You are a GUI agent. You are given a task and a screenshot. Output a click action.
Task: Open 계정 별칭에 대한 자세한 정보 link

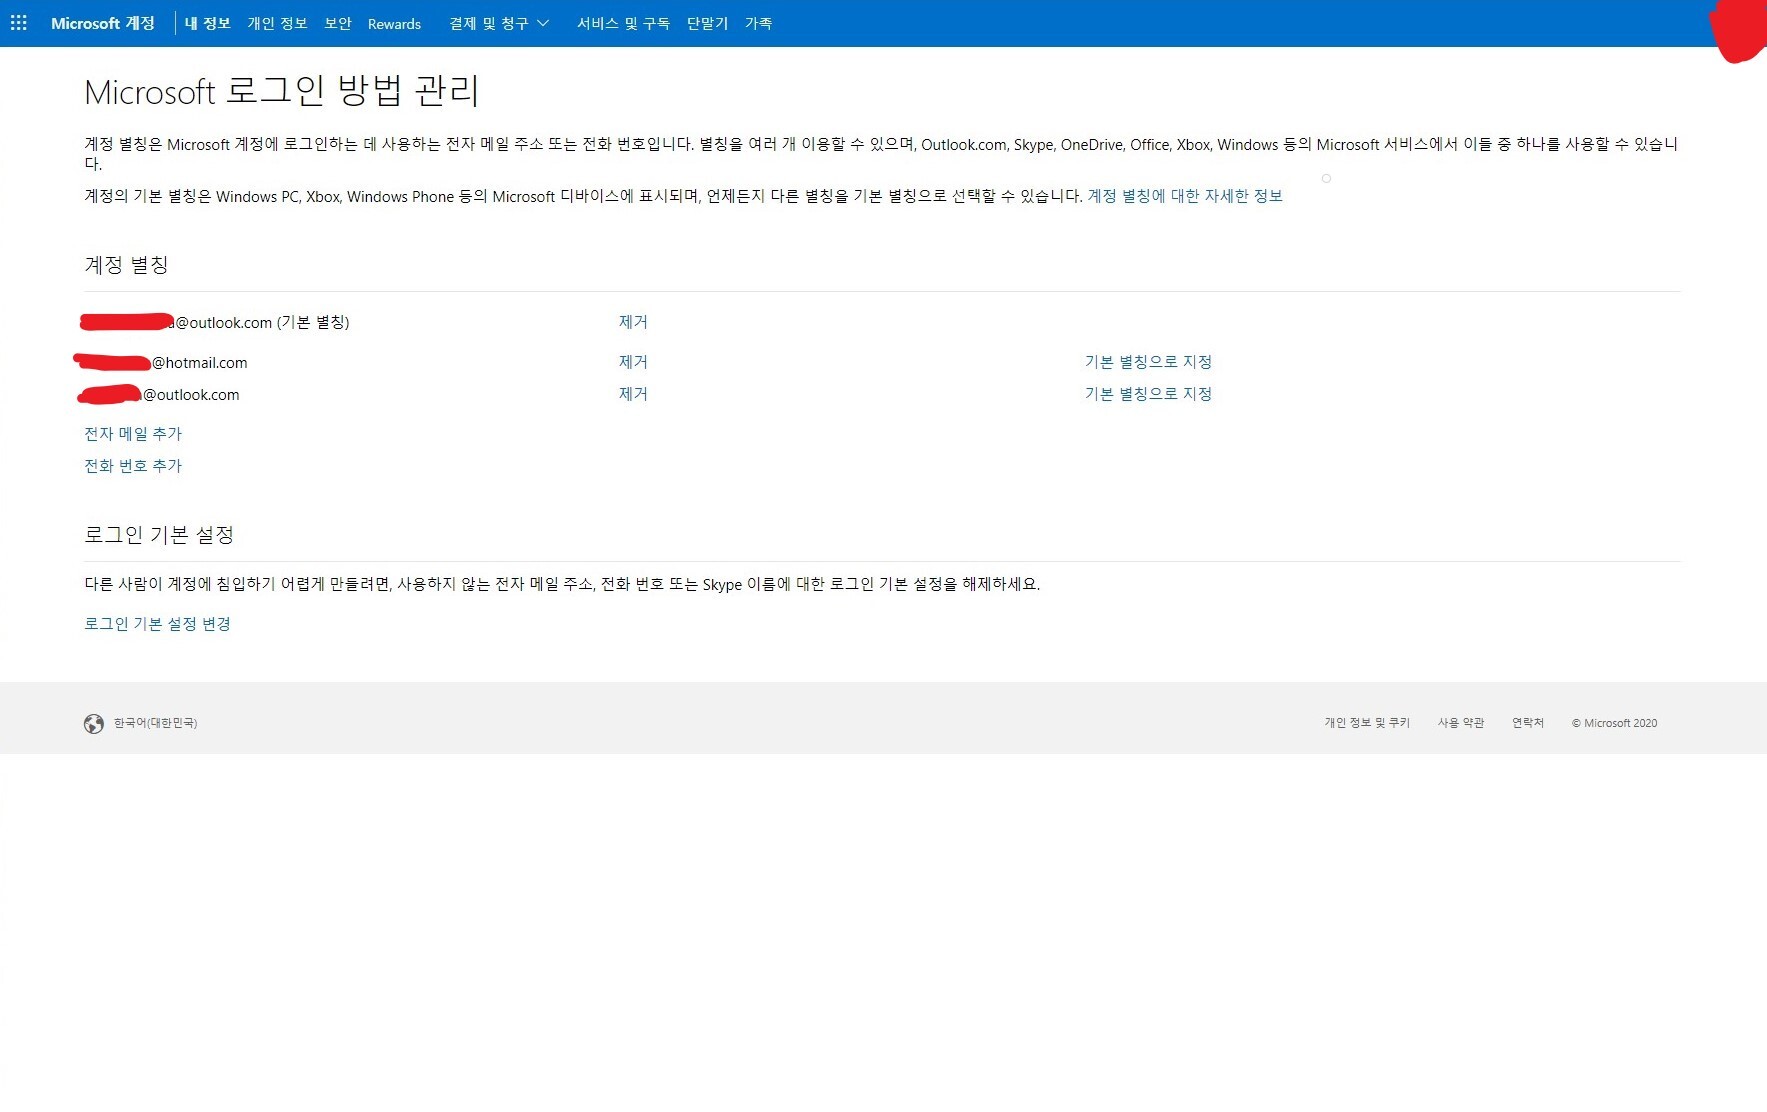(x=1185, y=196)
